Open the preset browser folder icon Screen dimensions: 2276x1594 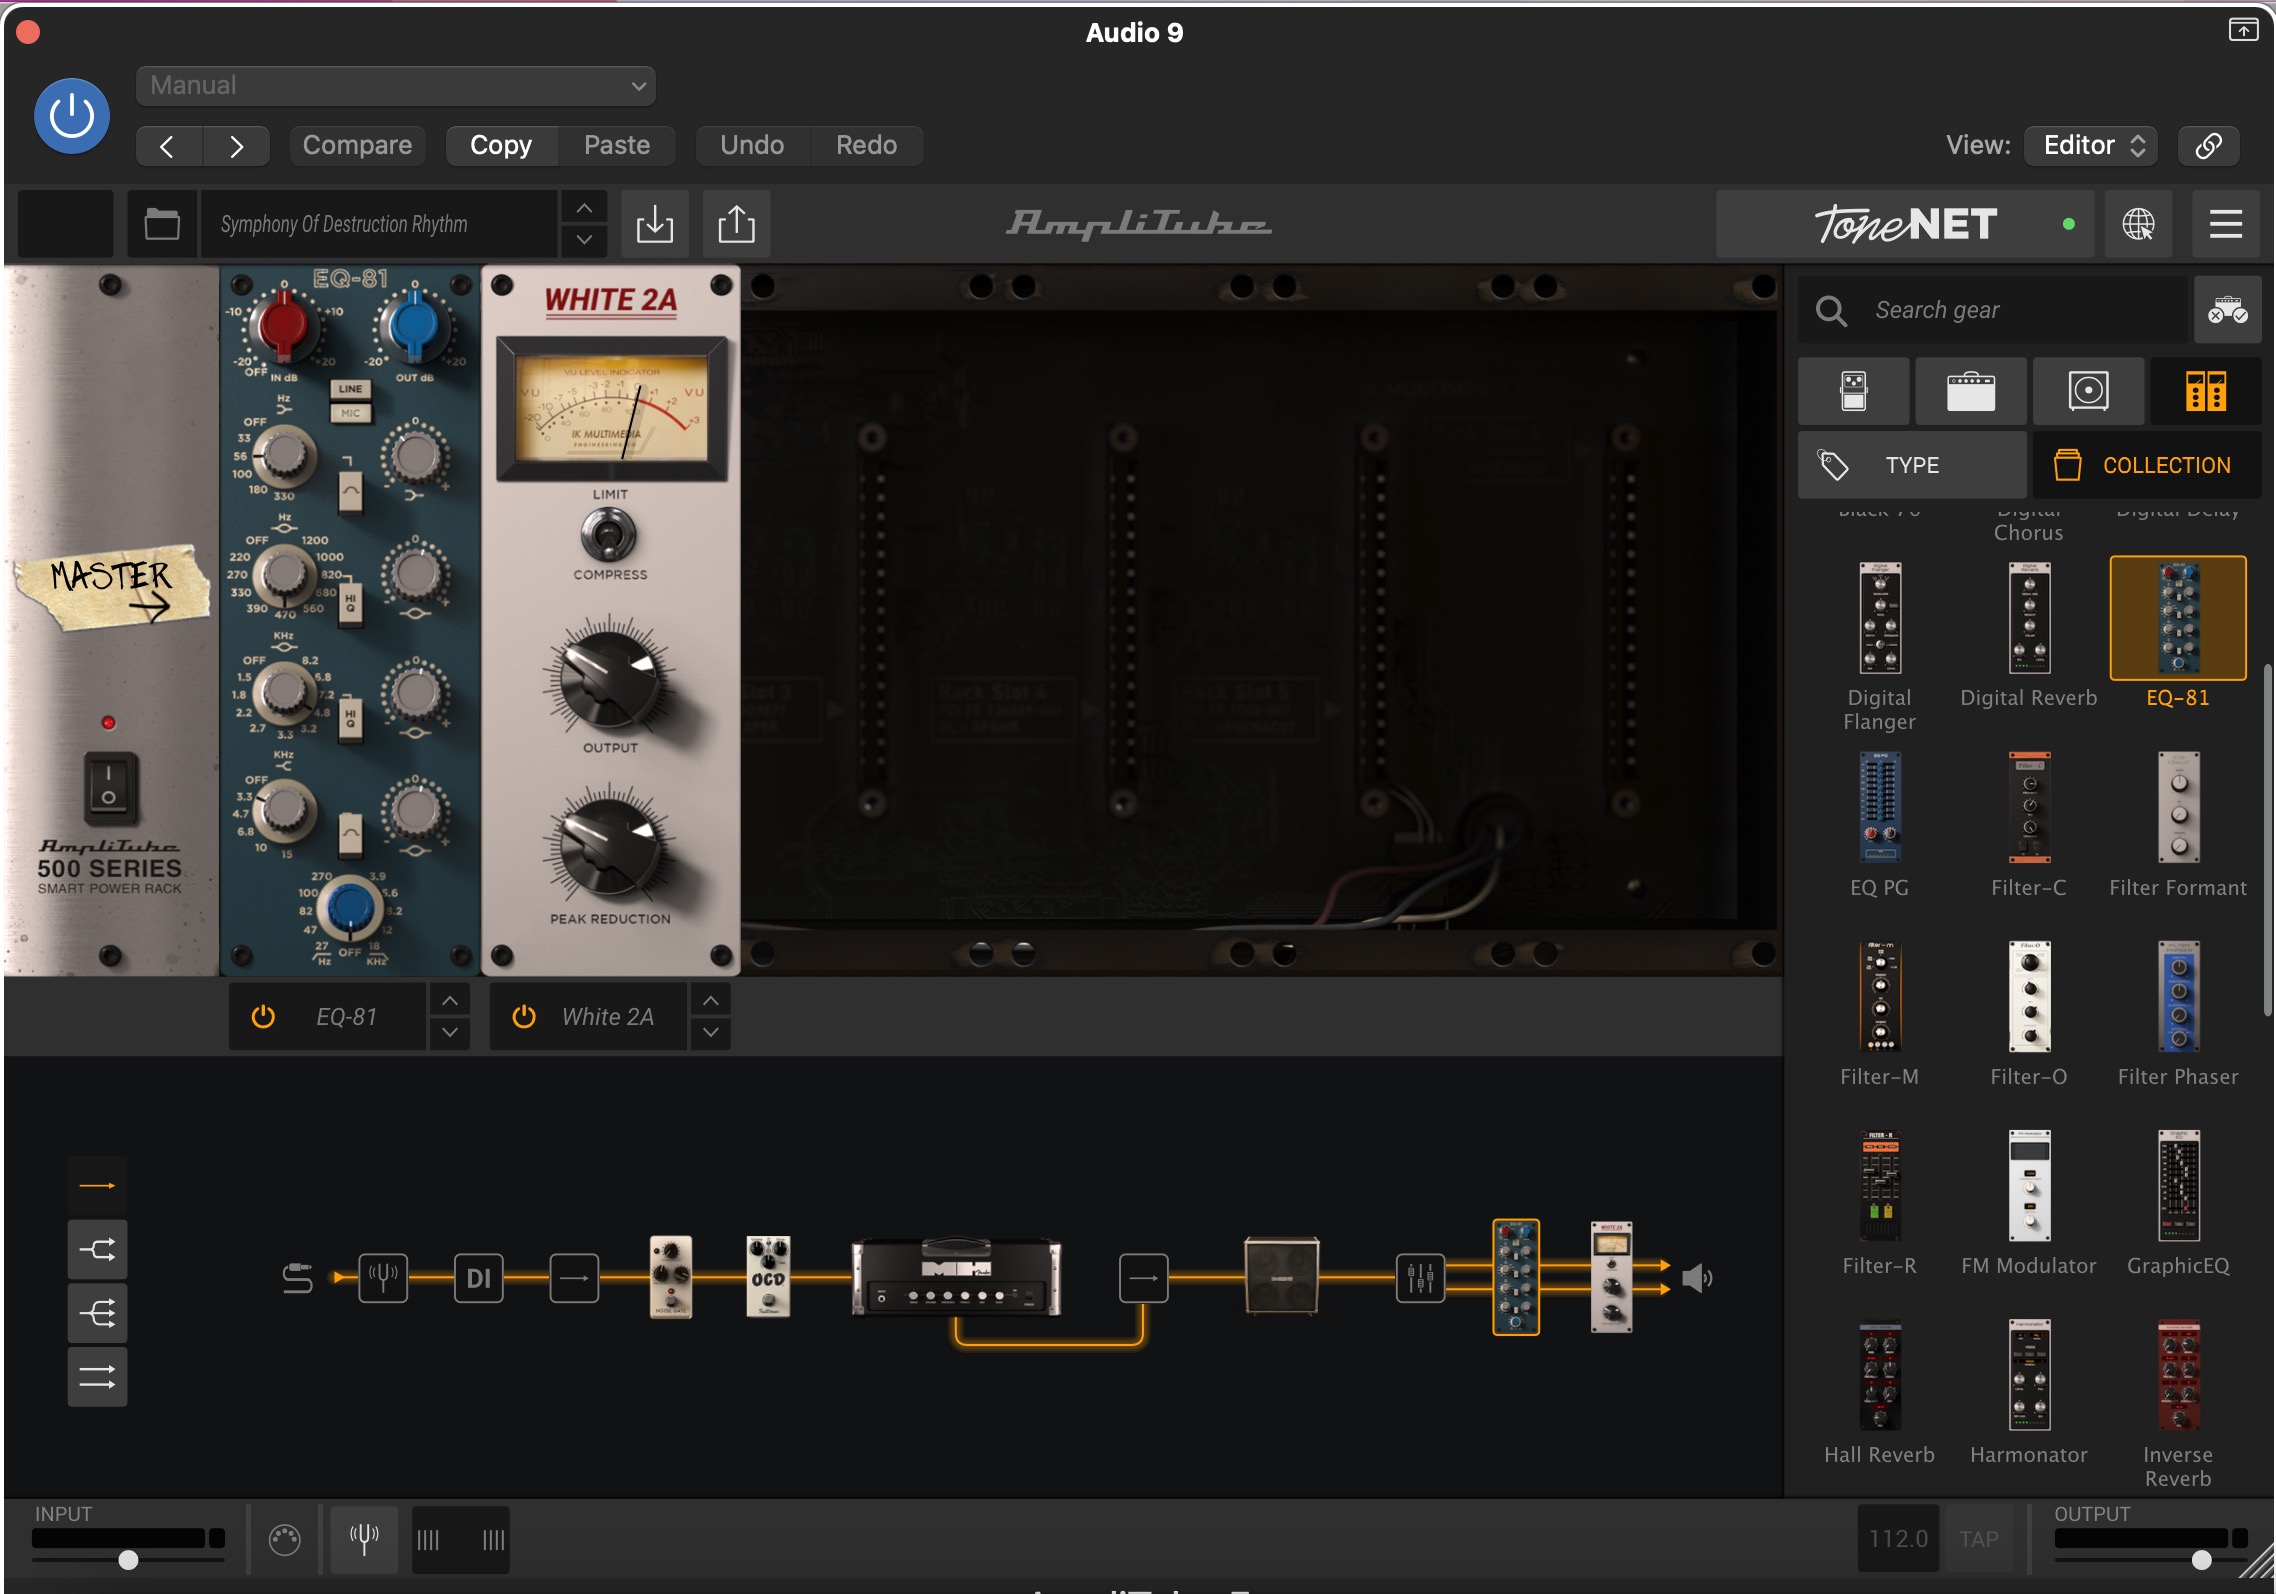tap(162, 224)
